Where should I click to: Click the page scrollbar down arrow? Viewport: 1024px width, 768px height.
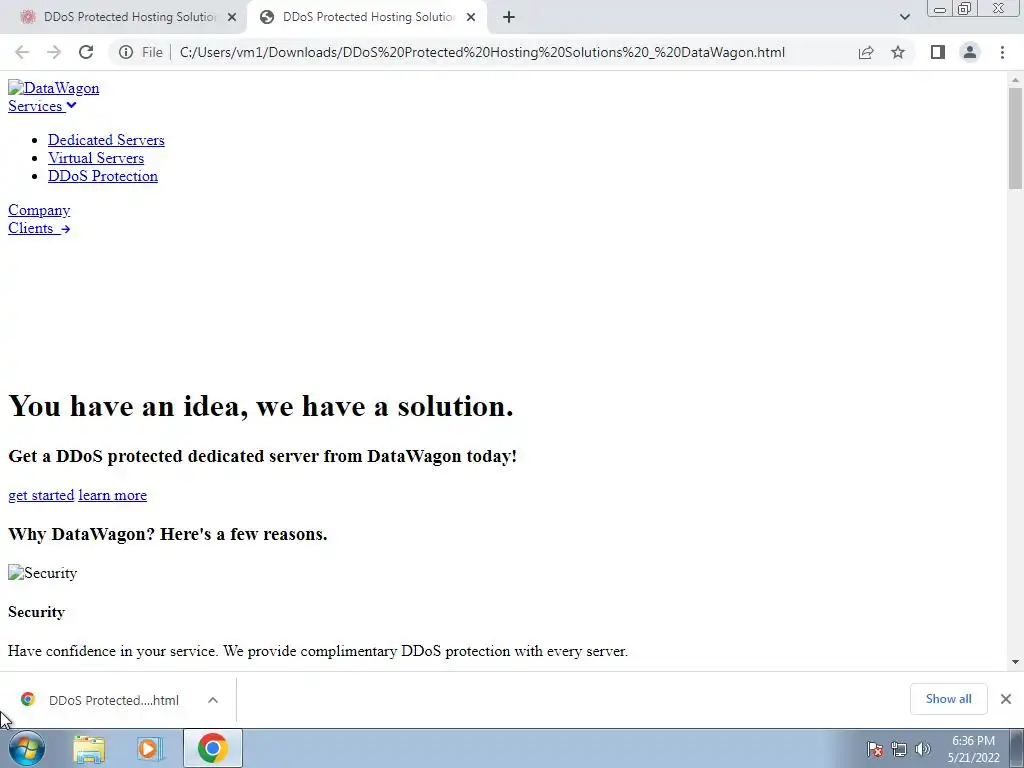(1015, 662)
